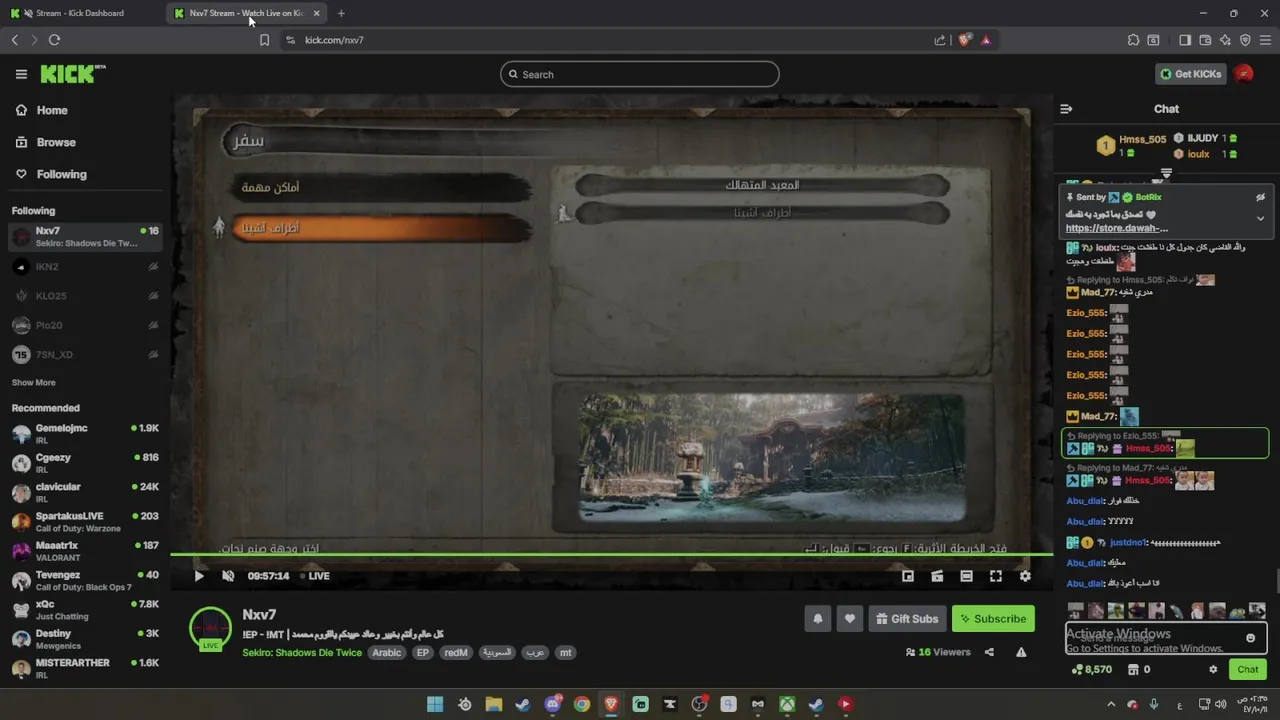Open recommended channel xQc
This screenshot has width=1280, height=720.
coord(85,610)
